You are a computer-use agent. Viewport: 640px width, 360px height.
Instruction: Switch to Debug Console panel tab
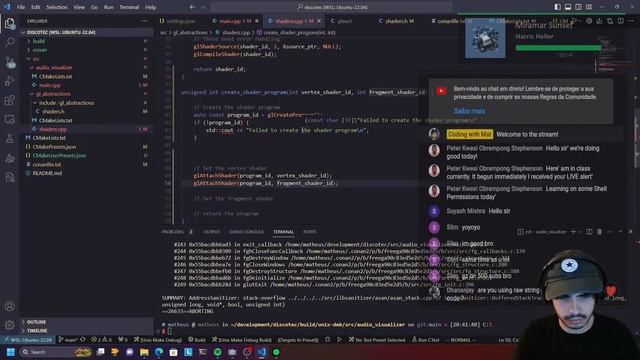click(246, 231)
